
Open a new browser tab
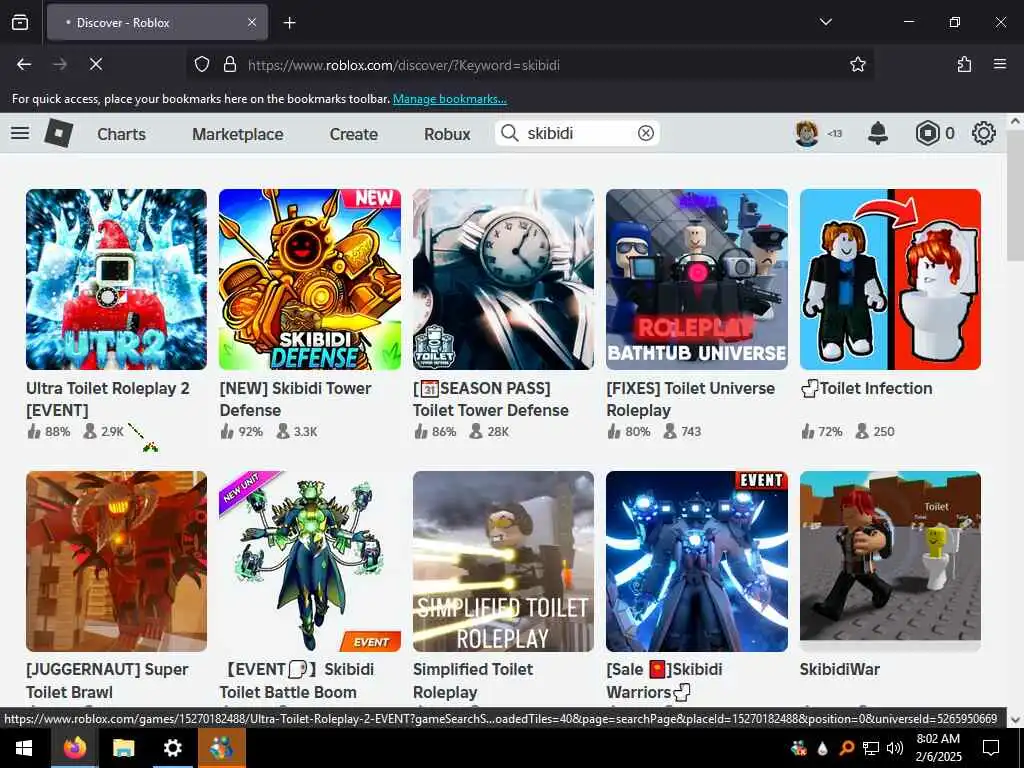(289, 23)
